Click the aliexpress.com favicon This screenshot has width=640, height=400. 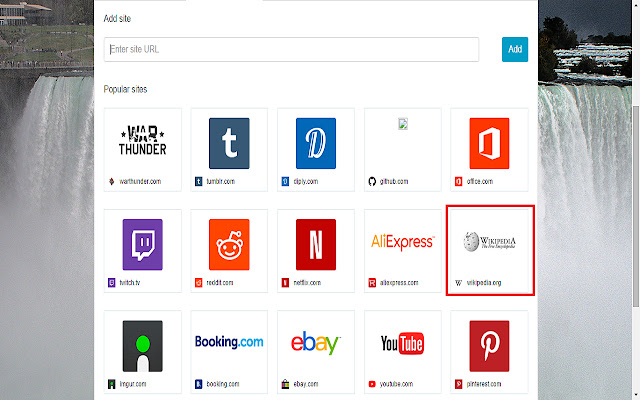tap(372, 282)
